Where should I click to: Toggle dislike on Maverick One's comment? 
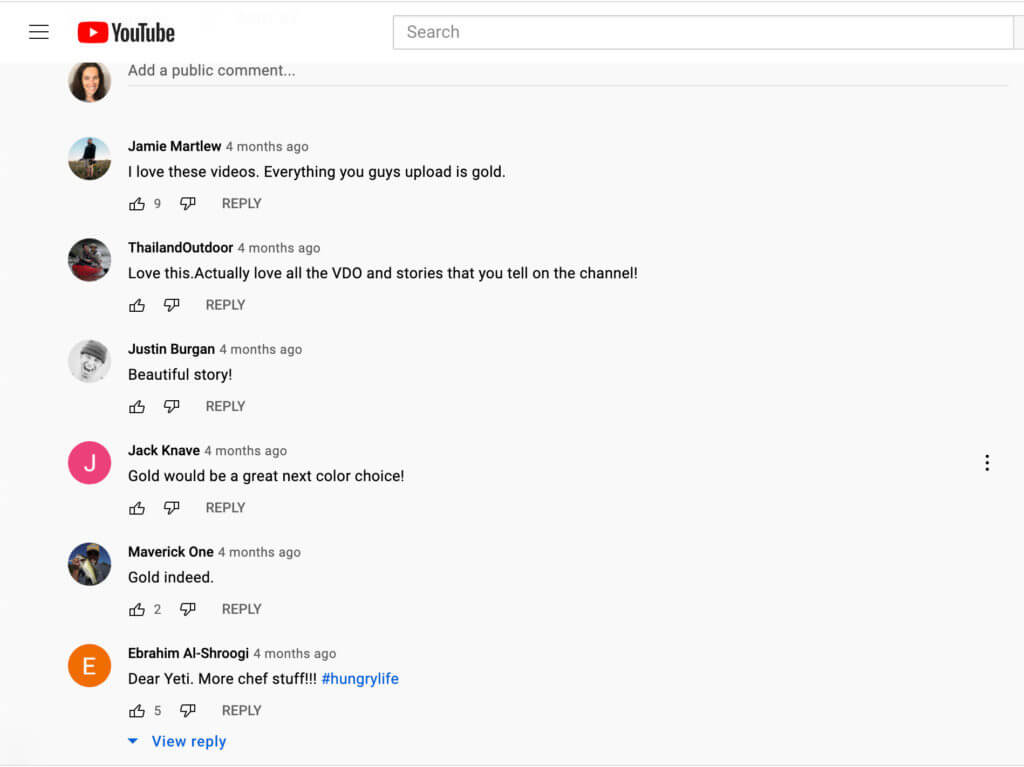coord(188,609)
